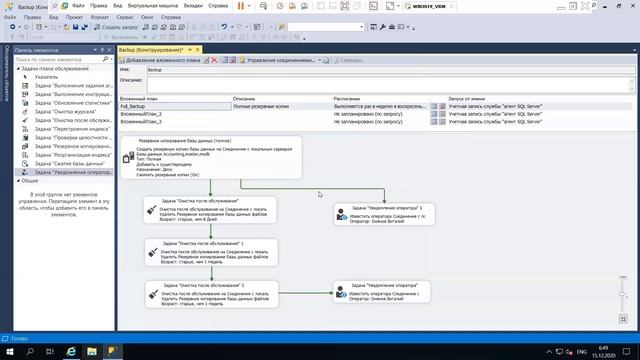Click the Описание text area

pyautogui.click(x=389, y=84)
